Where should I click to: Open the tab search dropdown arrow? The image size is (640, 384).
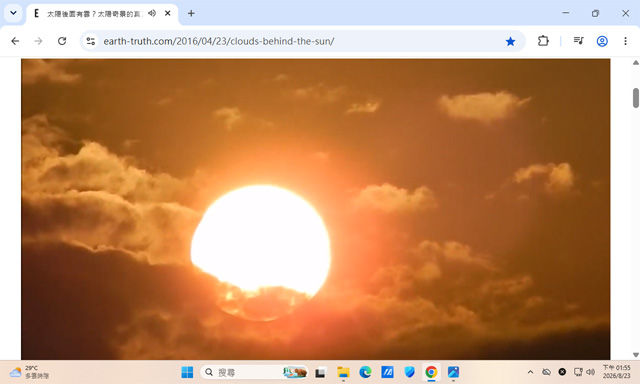(13, 13)
